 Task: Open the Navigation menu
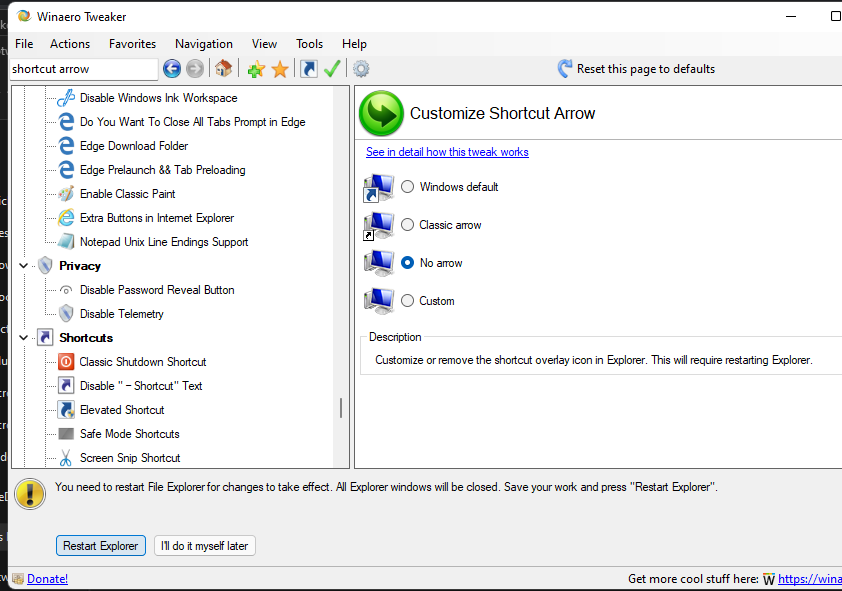click(x=203, y=44)
